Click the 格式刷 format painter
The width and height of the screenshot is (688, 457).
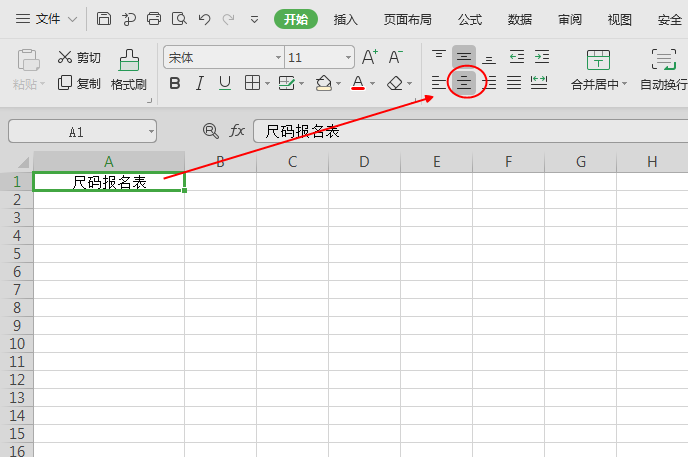(x=129, y=69)
